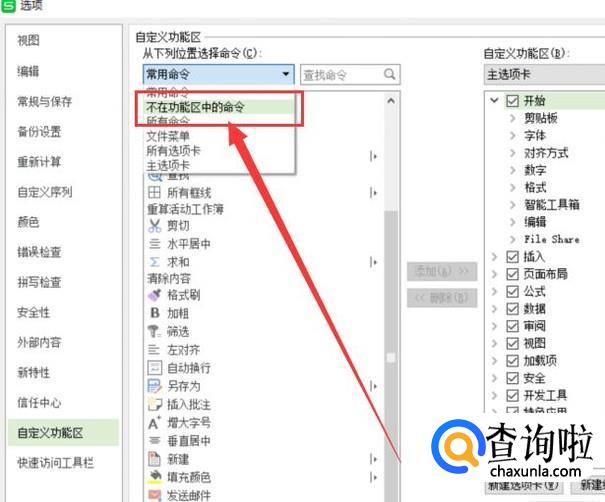Choose 文件菜单 from dropdown list
Image resolution: width=605 pixels, height=502 pixels.
click(219, 136)
